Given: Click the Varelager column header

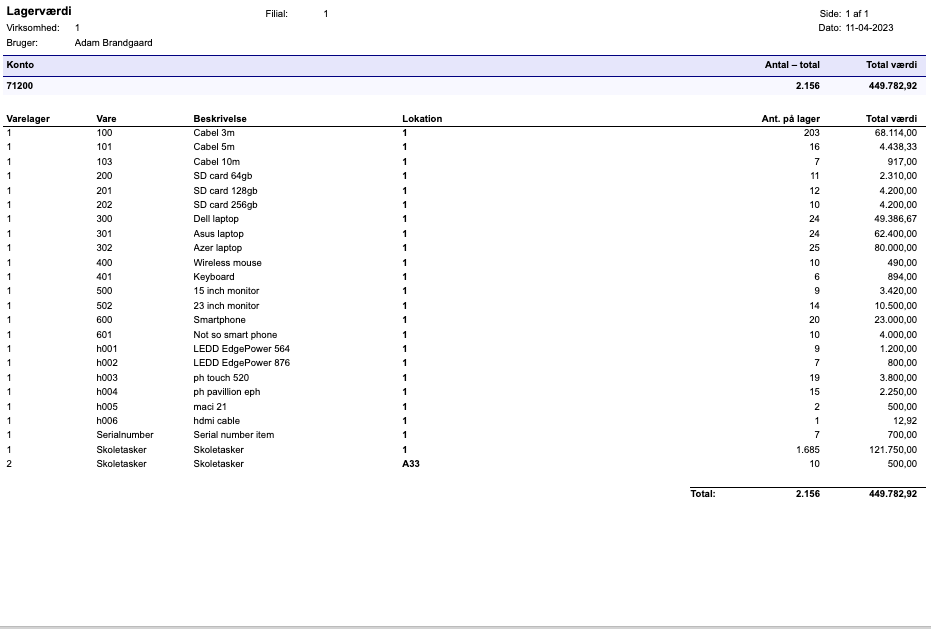Looking at the screenshot, I should click(28, 119).
